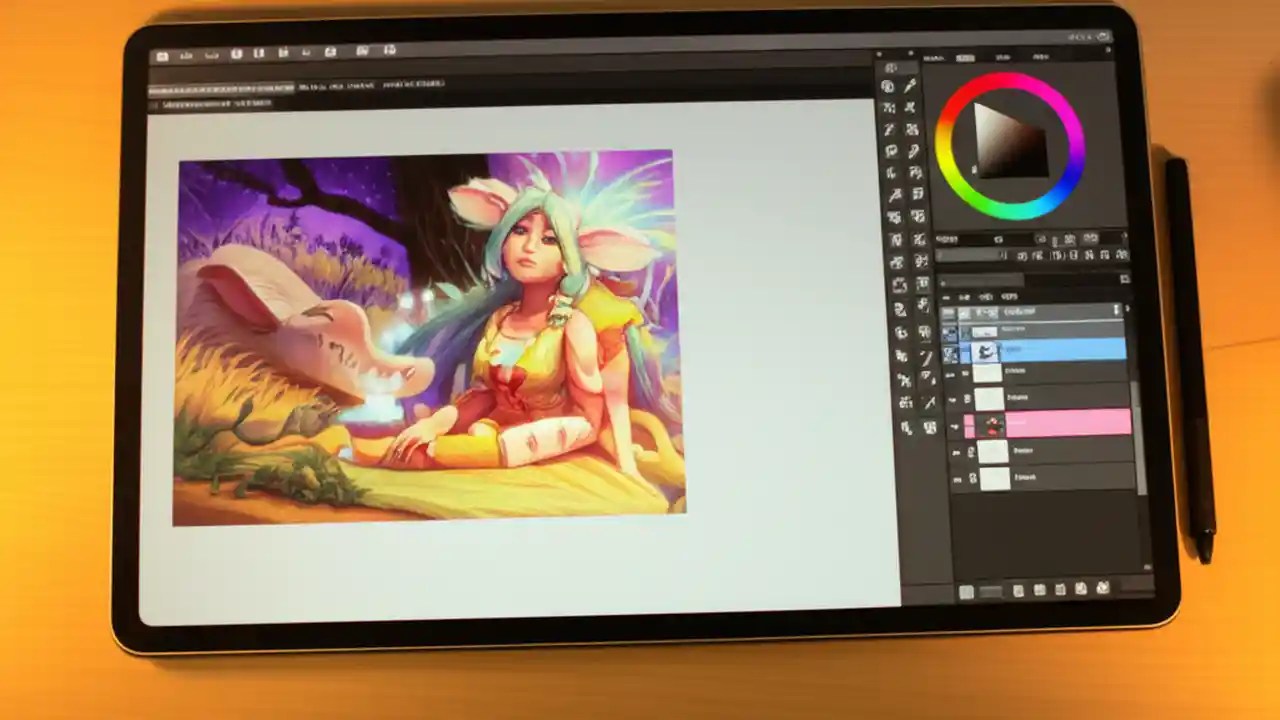This screenshot has height=720, width=1280.
Task: Click the Move tool at the toolbox top
Action: tap(893, 65)
